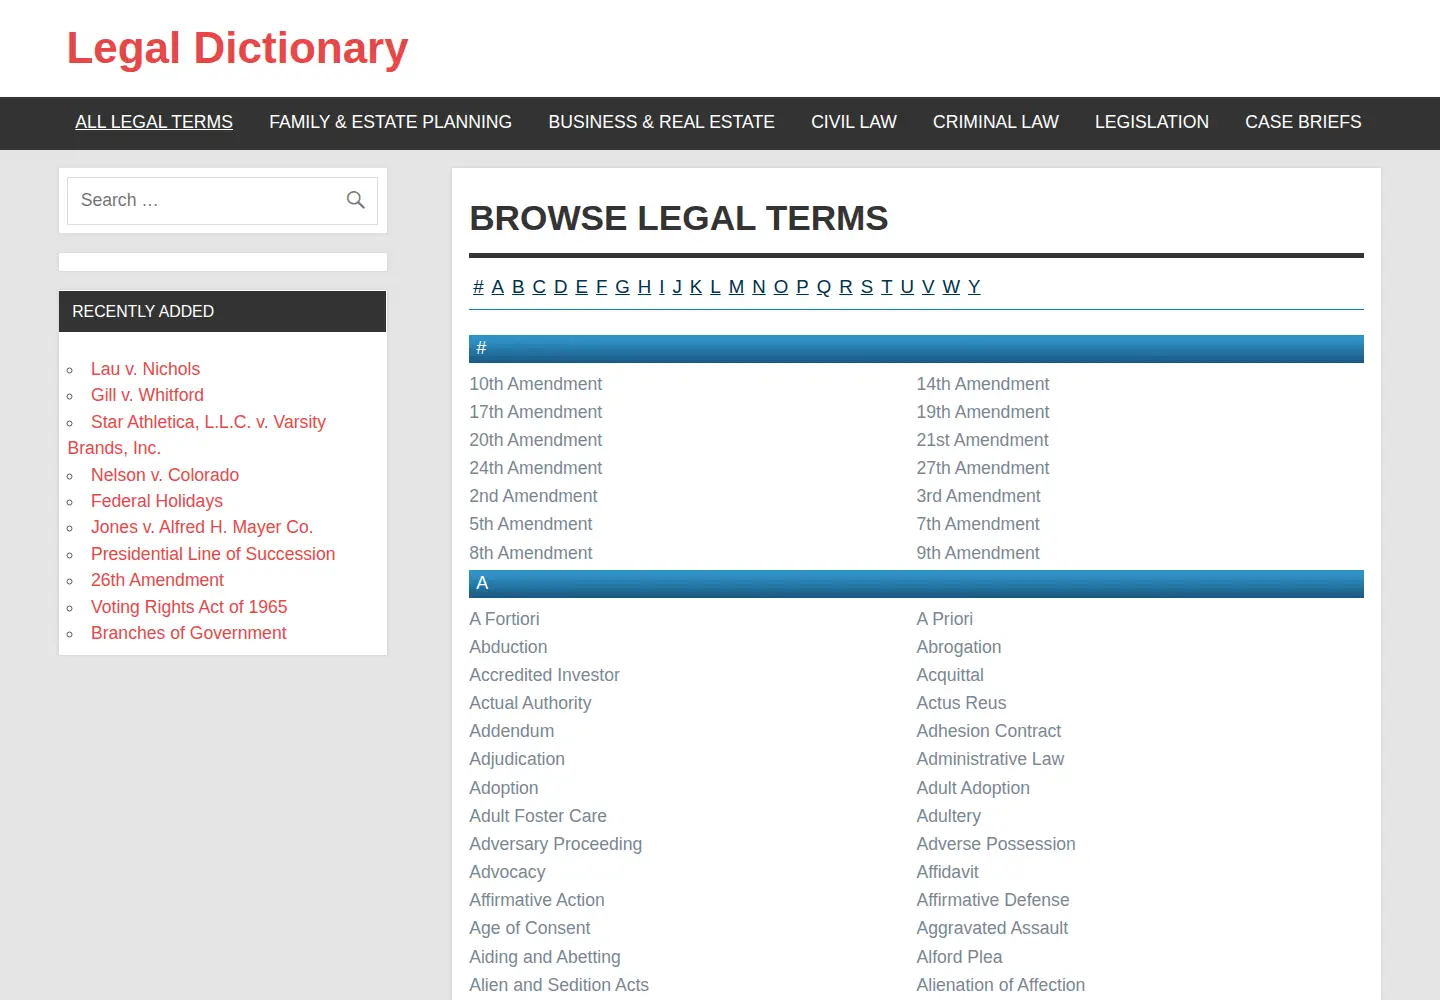Viewport: 1440px width, 1000px height.
Task: Open the 14th Amendment term
Action: pyautogui.click(x=983, y=384)
